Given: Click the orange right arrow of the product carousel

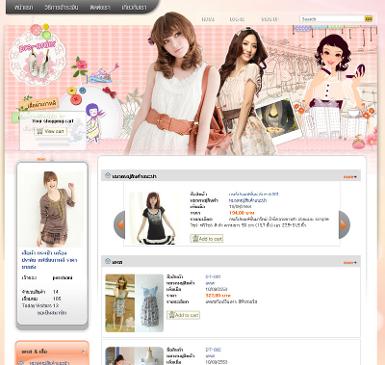Looking at the screenshot, I should point(344,225).
